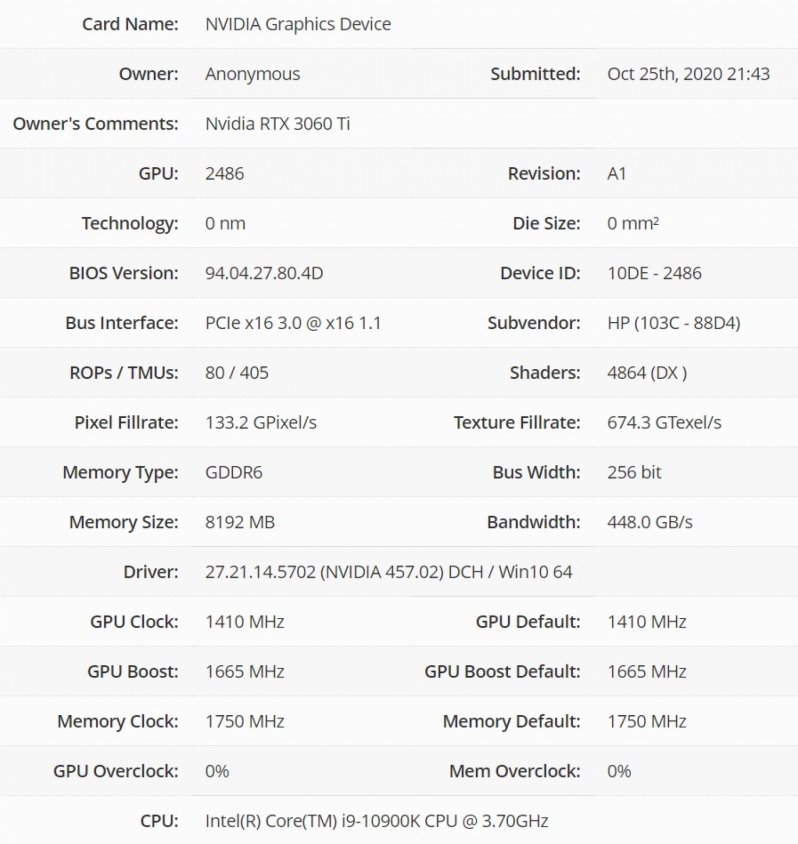Image resolution: width=798 pixels, height=844 pixels.
Task: Click the HP (103C - 88D4) subvendor
Action: coord(673,323)
